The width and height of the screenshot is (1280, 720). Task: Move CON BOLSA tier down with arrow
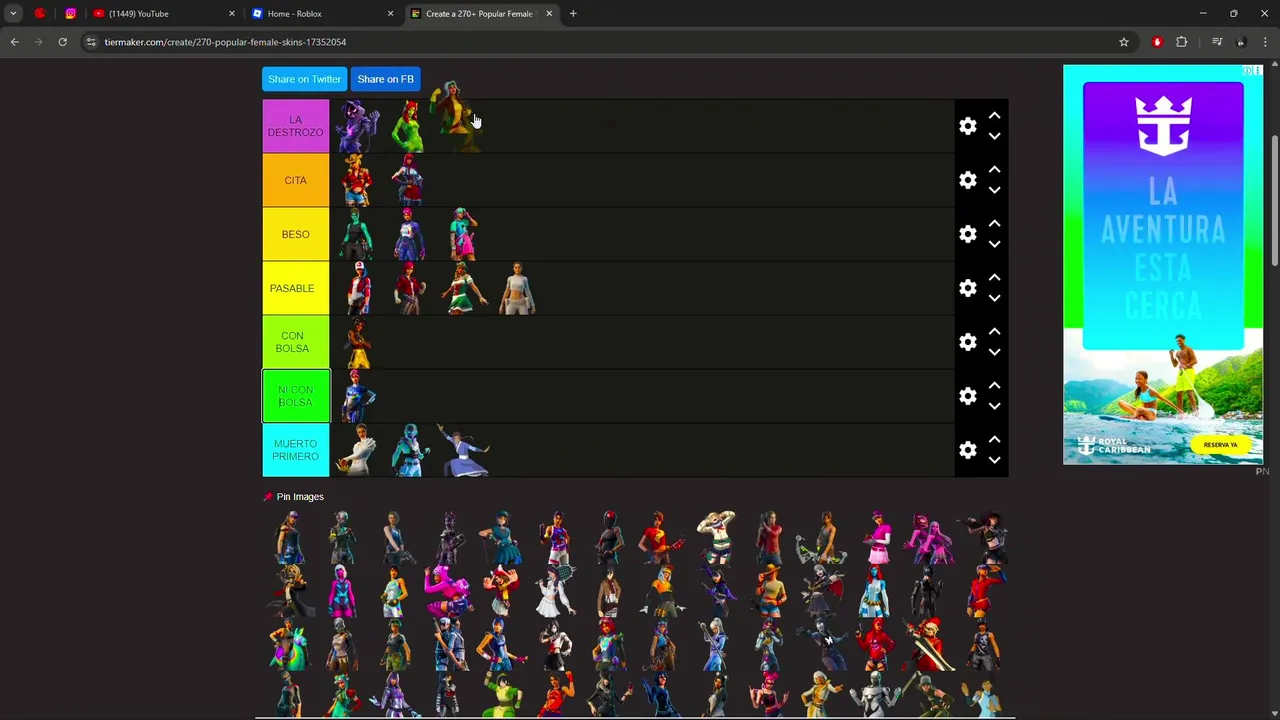994,352
